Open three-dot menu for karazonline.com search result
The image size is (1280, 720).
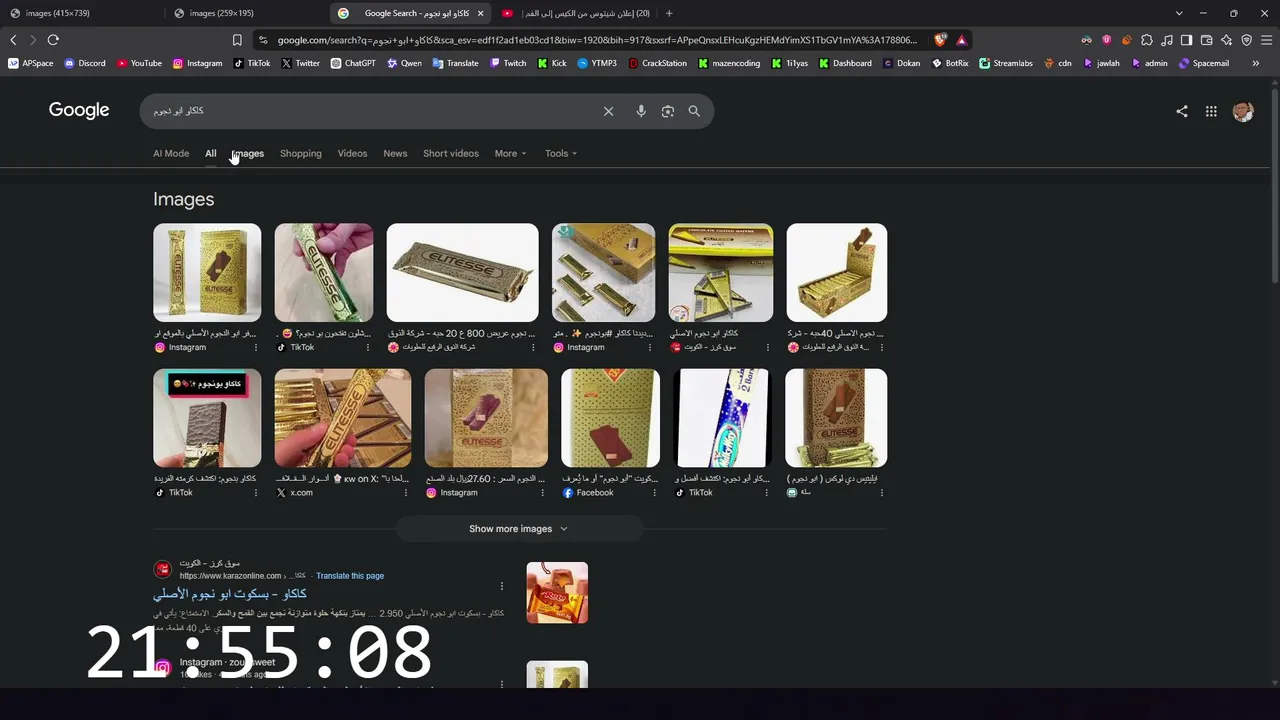(x=502, y=586)
